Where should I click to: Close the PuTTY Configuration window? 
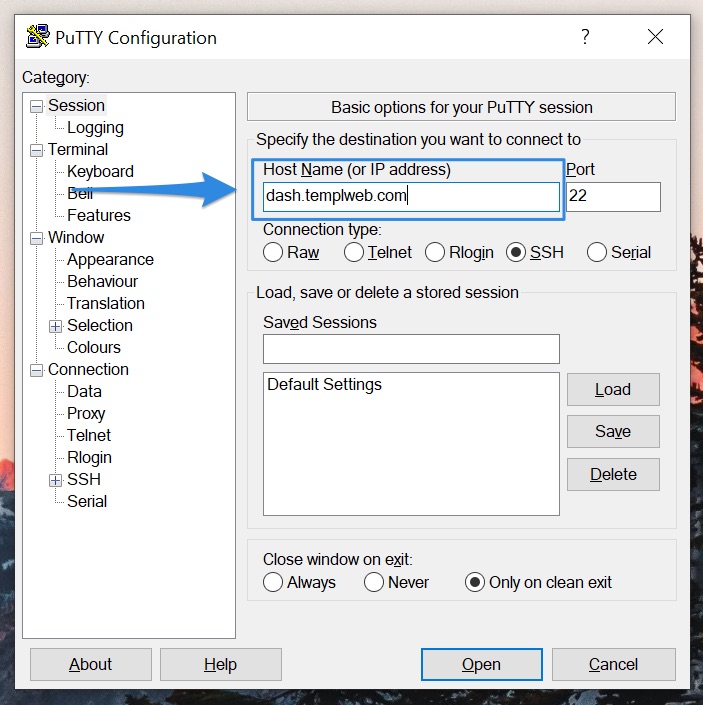[x=655, y=37]
